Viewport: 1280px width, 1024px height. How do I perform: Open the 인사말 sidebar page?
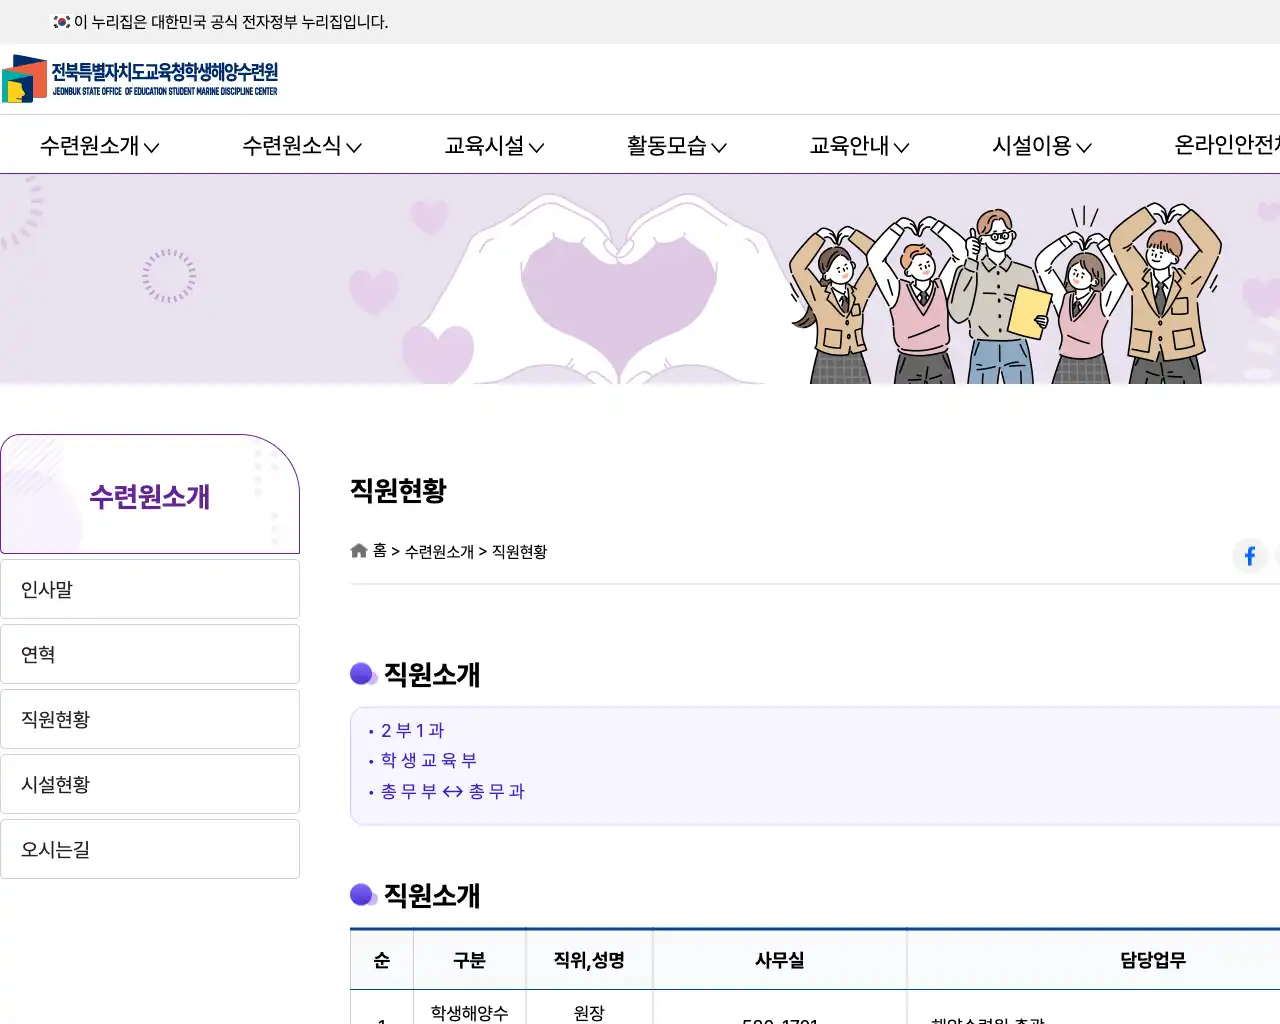[150, 588]
